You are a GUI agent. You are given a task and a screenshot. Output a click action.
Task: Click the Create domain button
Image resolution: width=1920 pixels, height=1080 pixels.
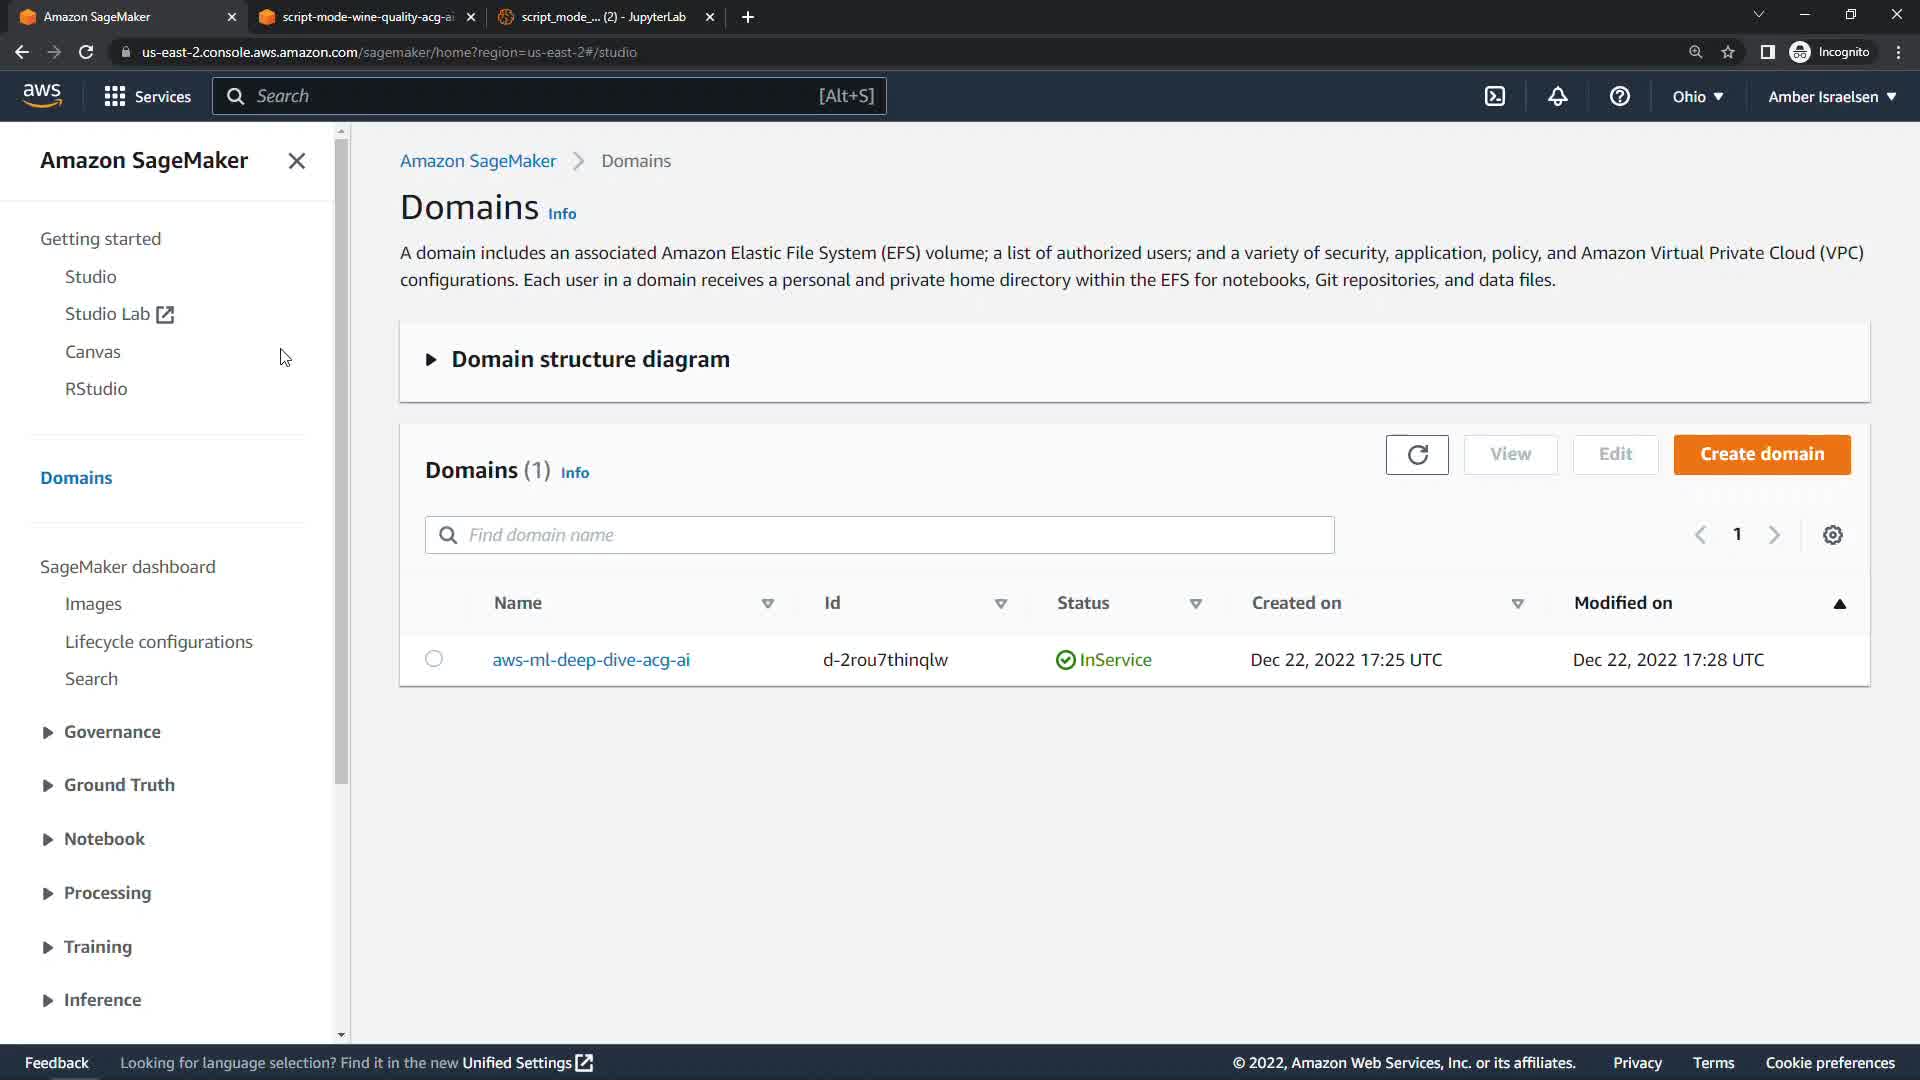[1761, 454]
